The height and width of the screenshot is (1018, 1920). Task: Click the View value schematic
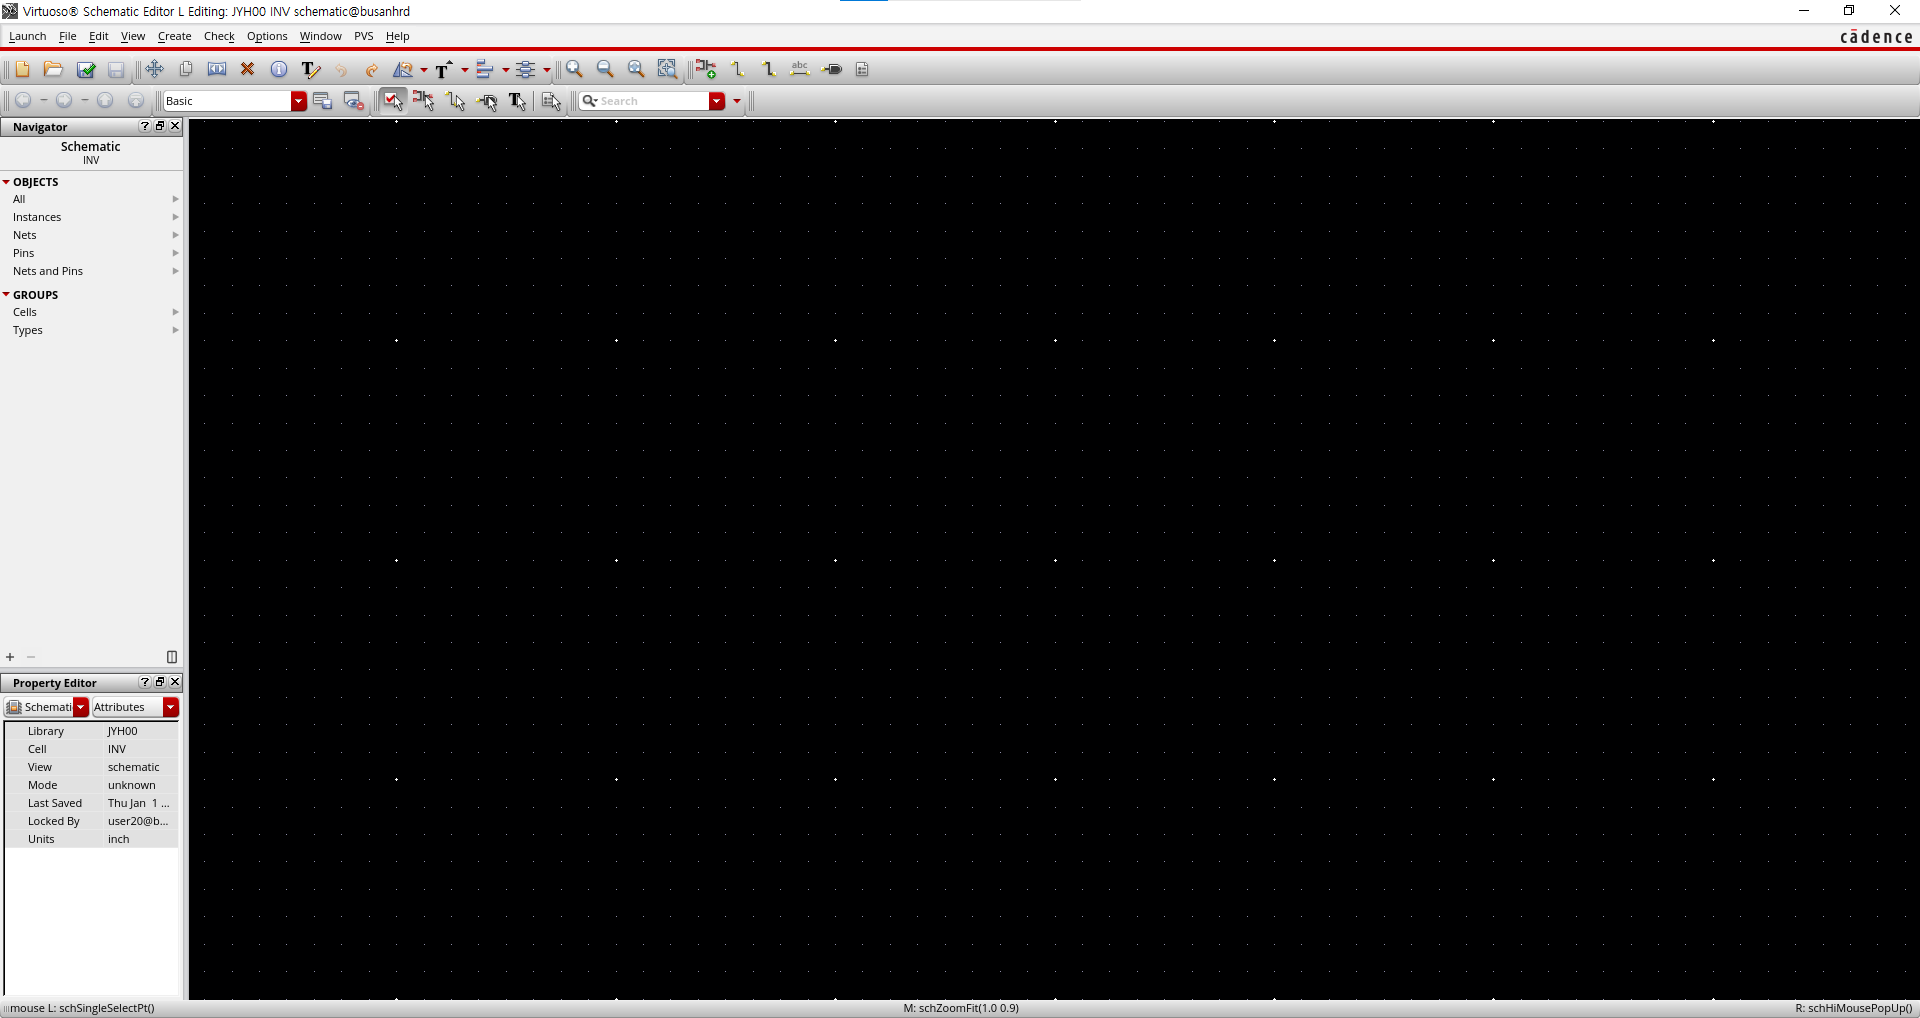point(134,767)
